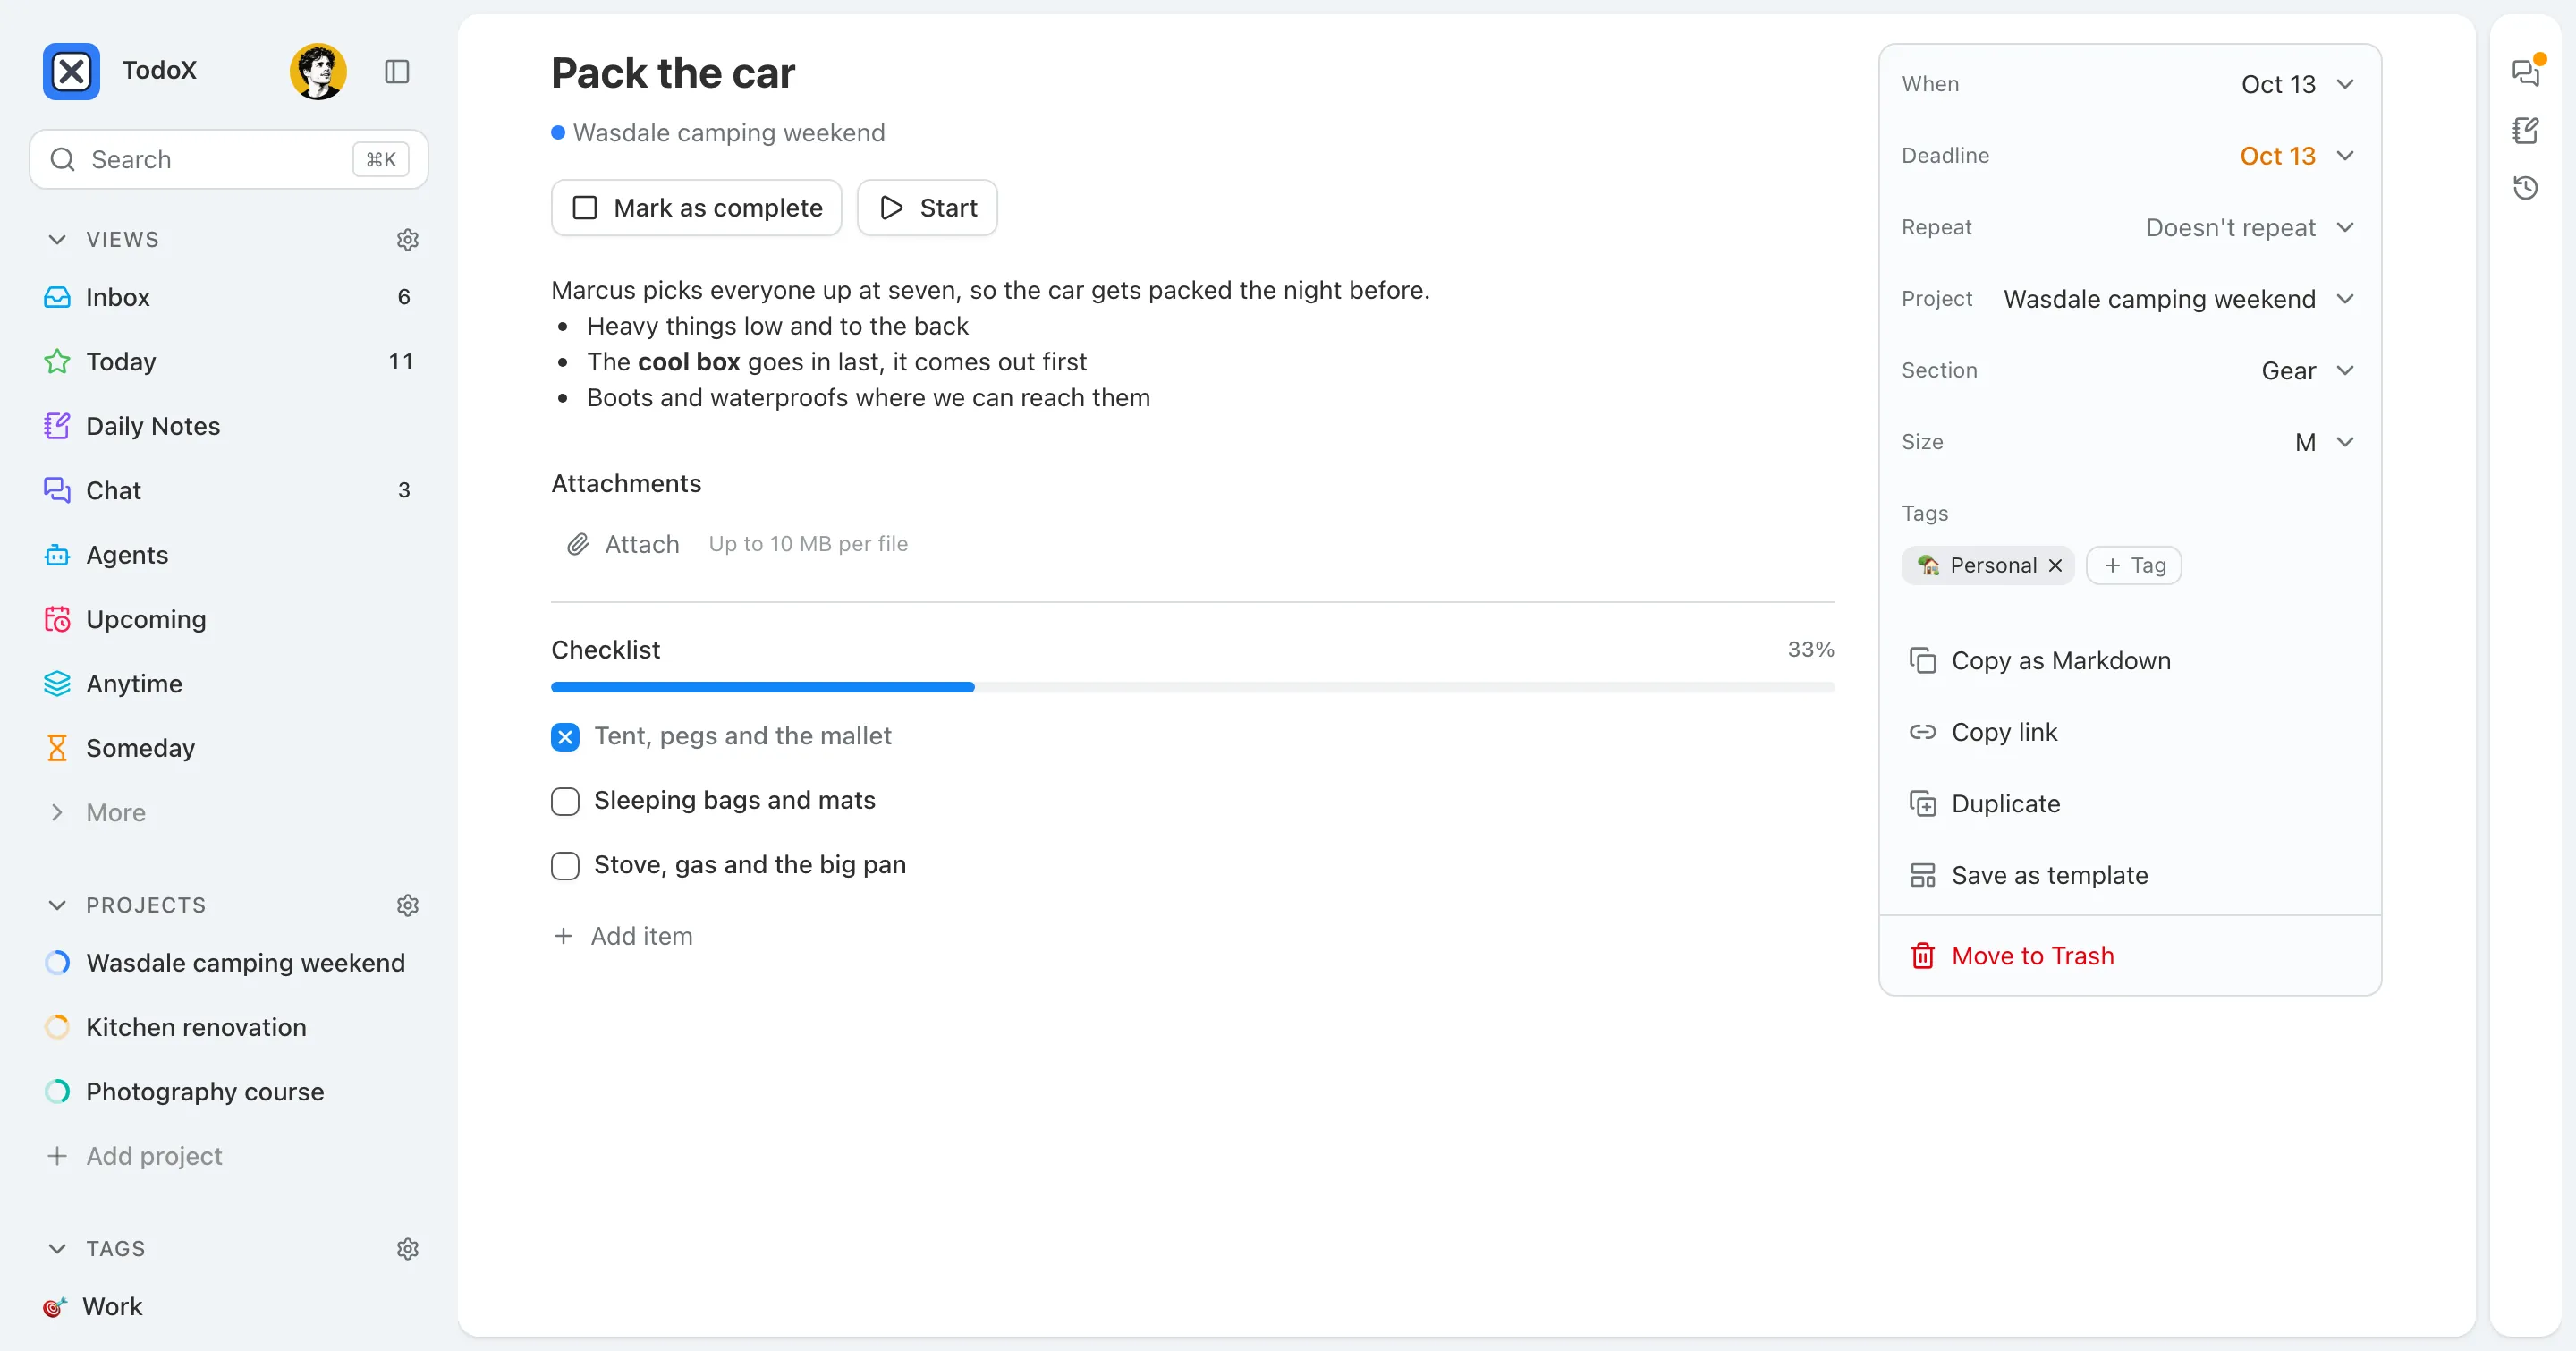Open the Wasdale camping weekend sidebar project
The image size is (2576, 1351).
point(229,963)
